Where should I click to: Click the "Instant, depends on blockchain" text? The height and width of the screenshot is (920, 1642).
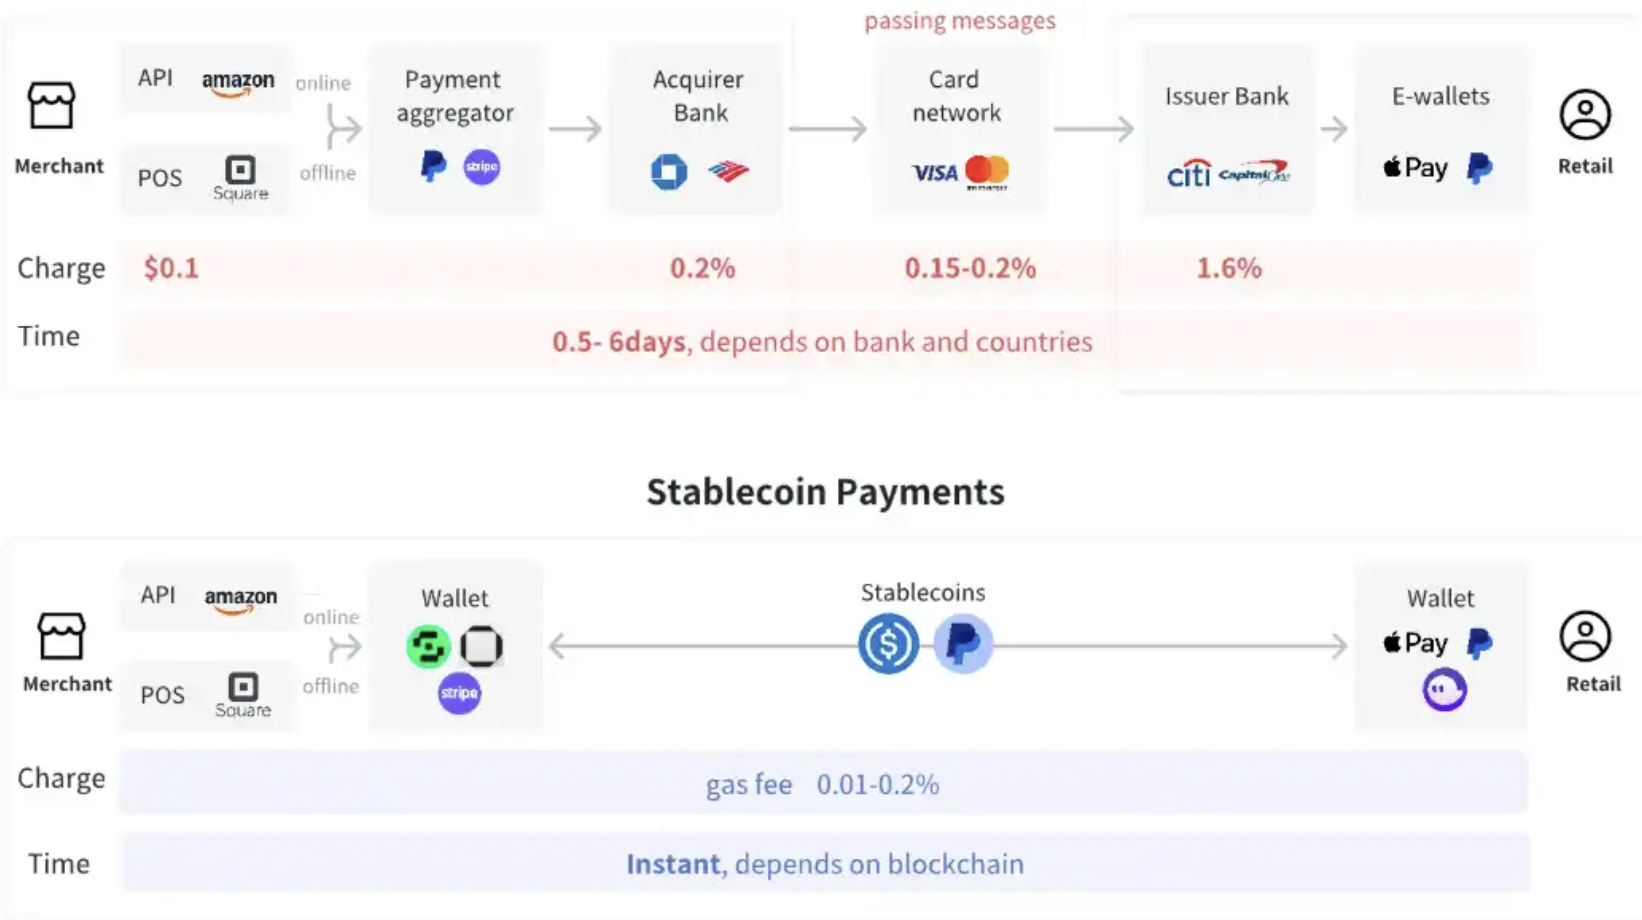[x=825, y=864]
